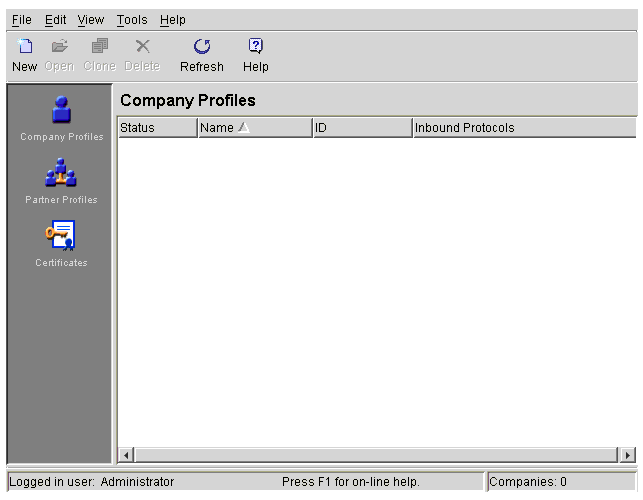Open the File menu
This screenshot has height=500, width=643.
coord(21,20)
